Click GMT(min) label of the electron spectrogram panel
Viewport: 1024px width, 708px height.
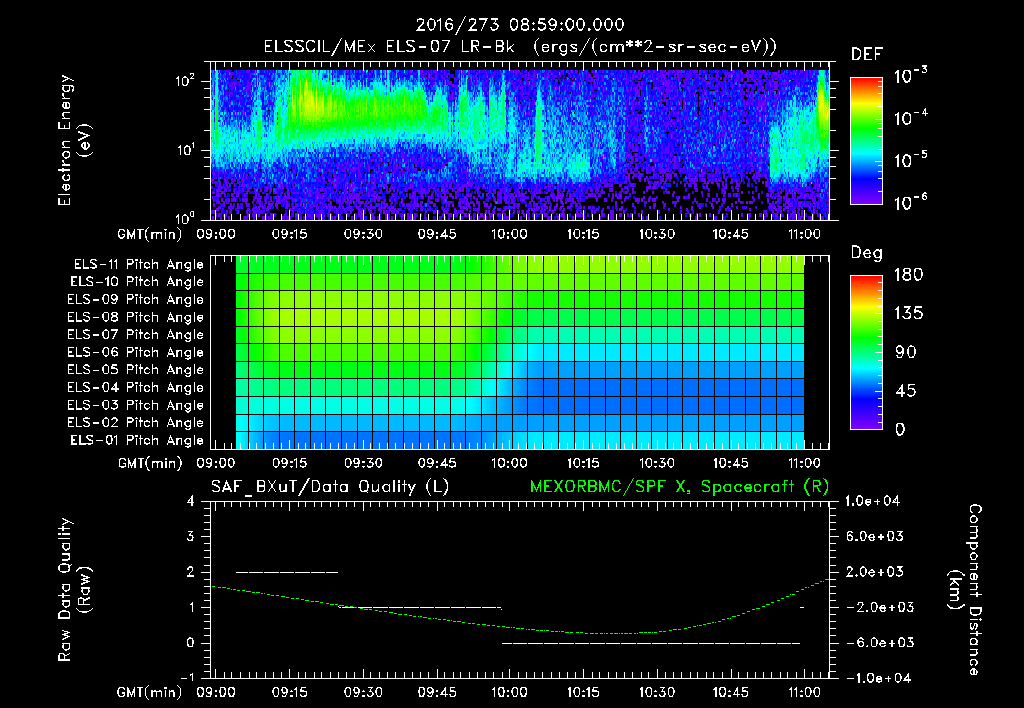(x=150, y=234)
